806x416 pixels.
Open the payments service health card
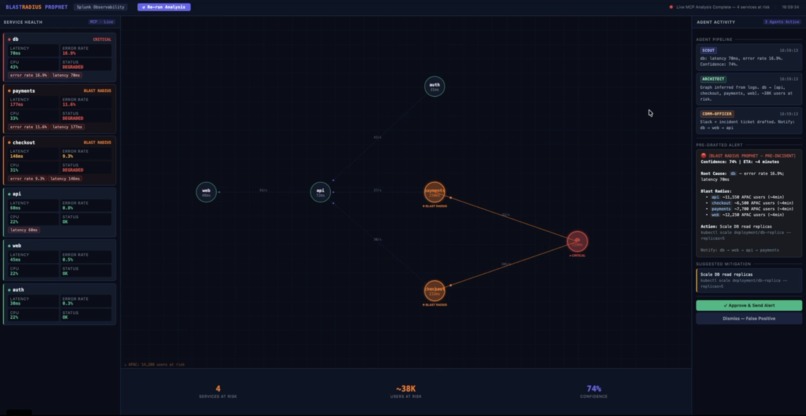[60, 109]
